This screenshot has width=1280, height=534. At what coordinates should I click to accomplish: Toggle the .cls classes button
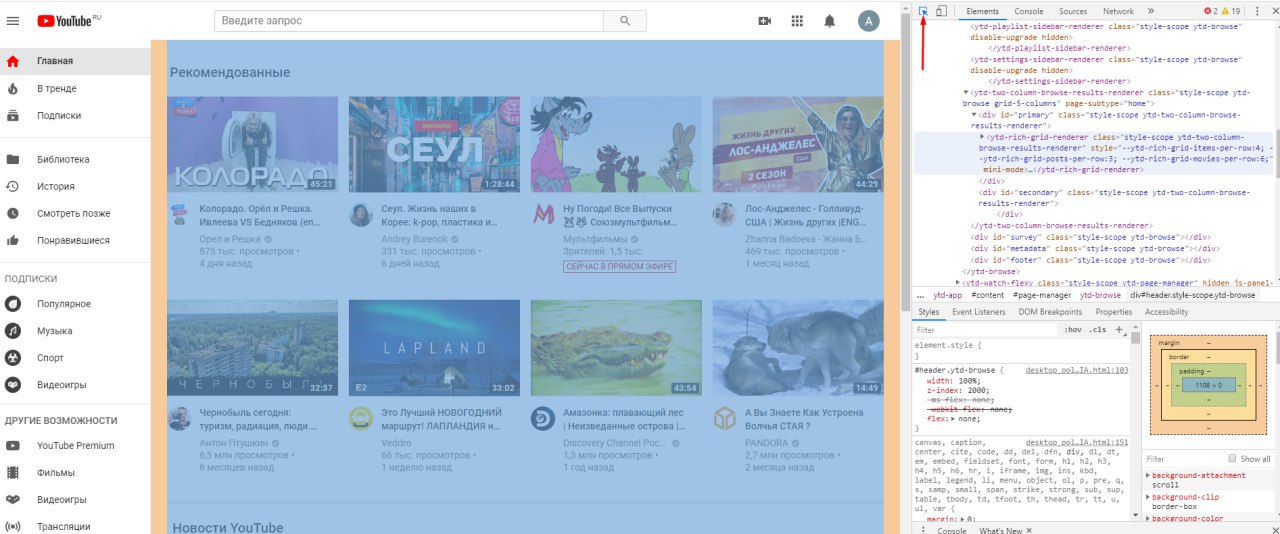[1098, 329]
